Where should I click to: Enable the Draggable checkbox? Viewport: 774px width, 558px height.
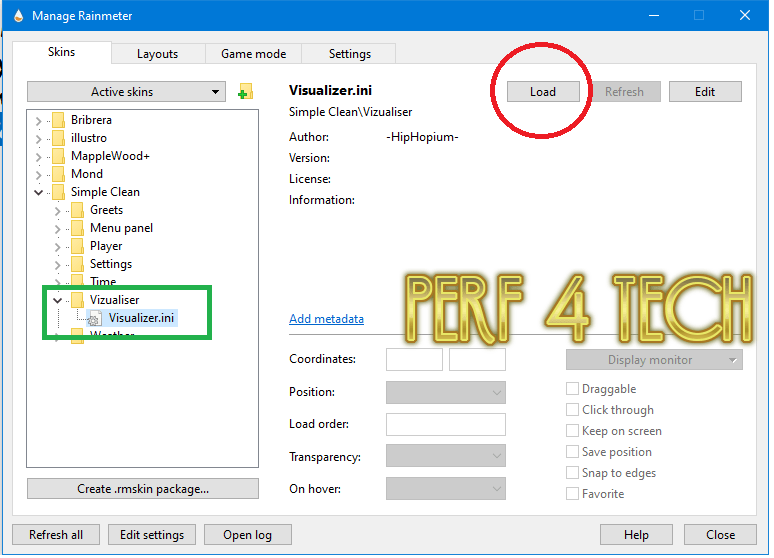(x=573, y=389)
